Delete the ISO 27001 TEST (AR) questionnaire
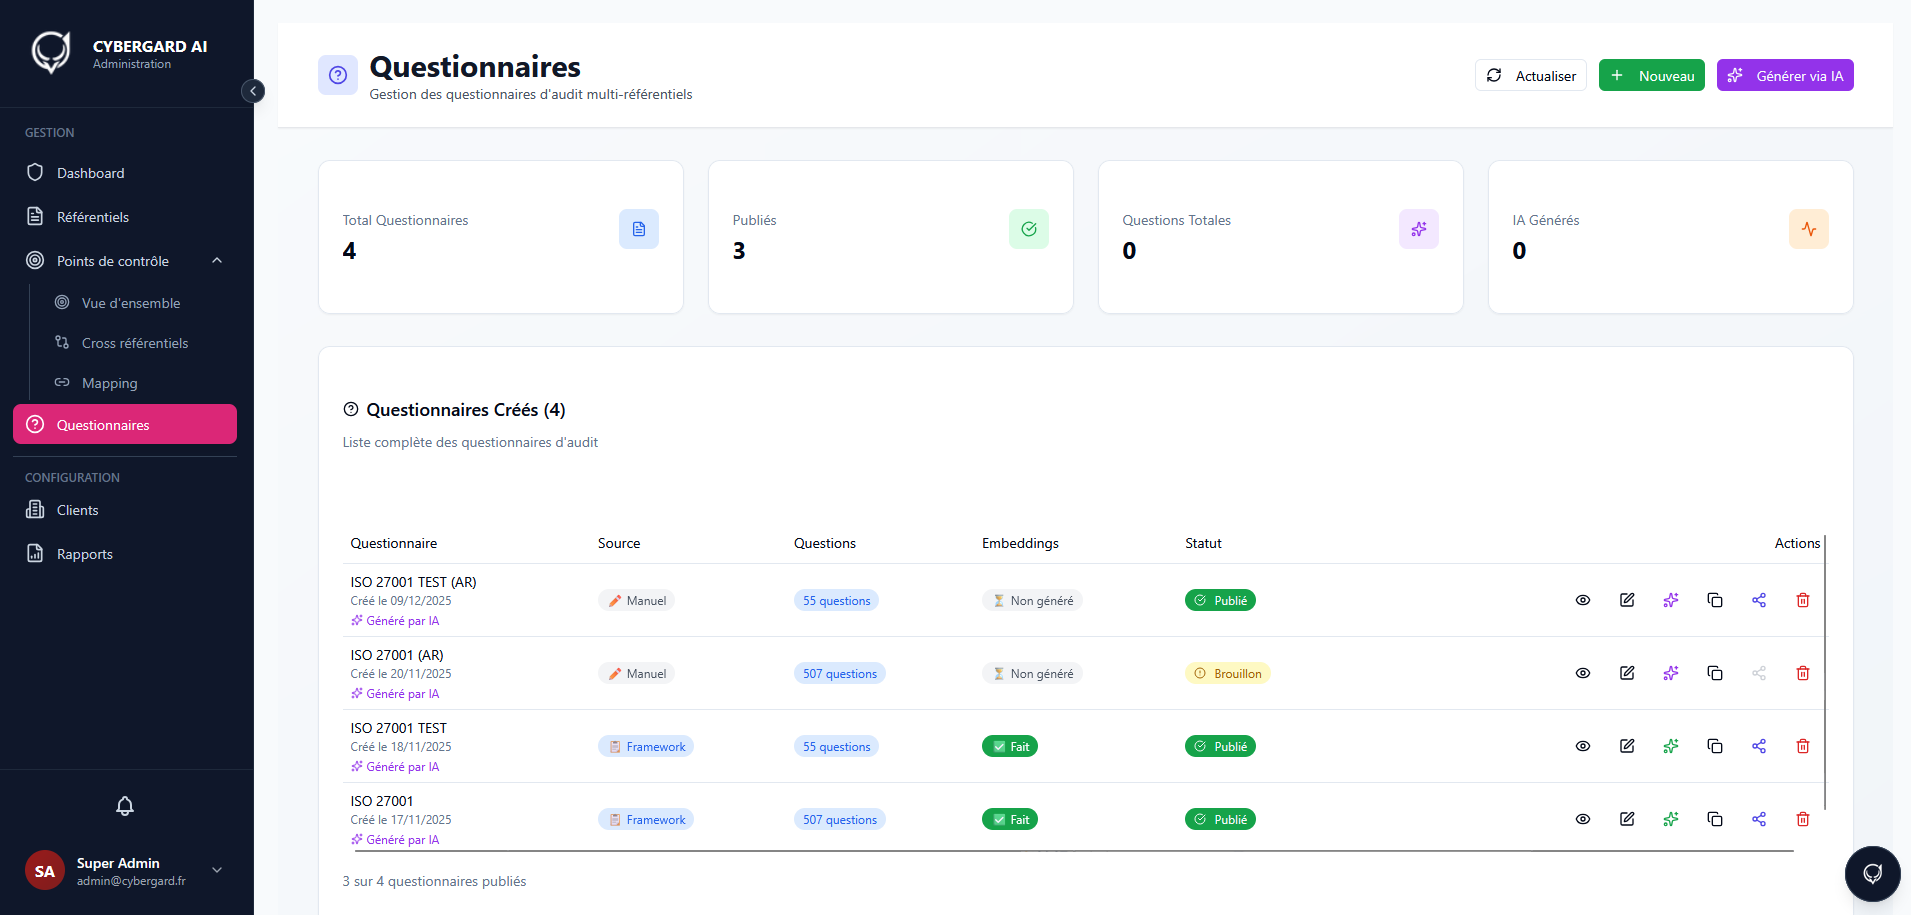The height and width of the screenshot is (915, 1911). [1803, 600]
